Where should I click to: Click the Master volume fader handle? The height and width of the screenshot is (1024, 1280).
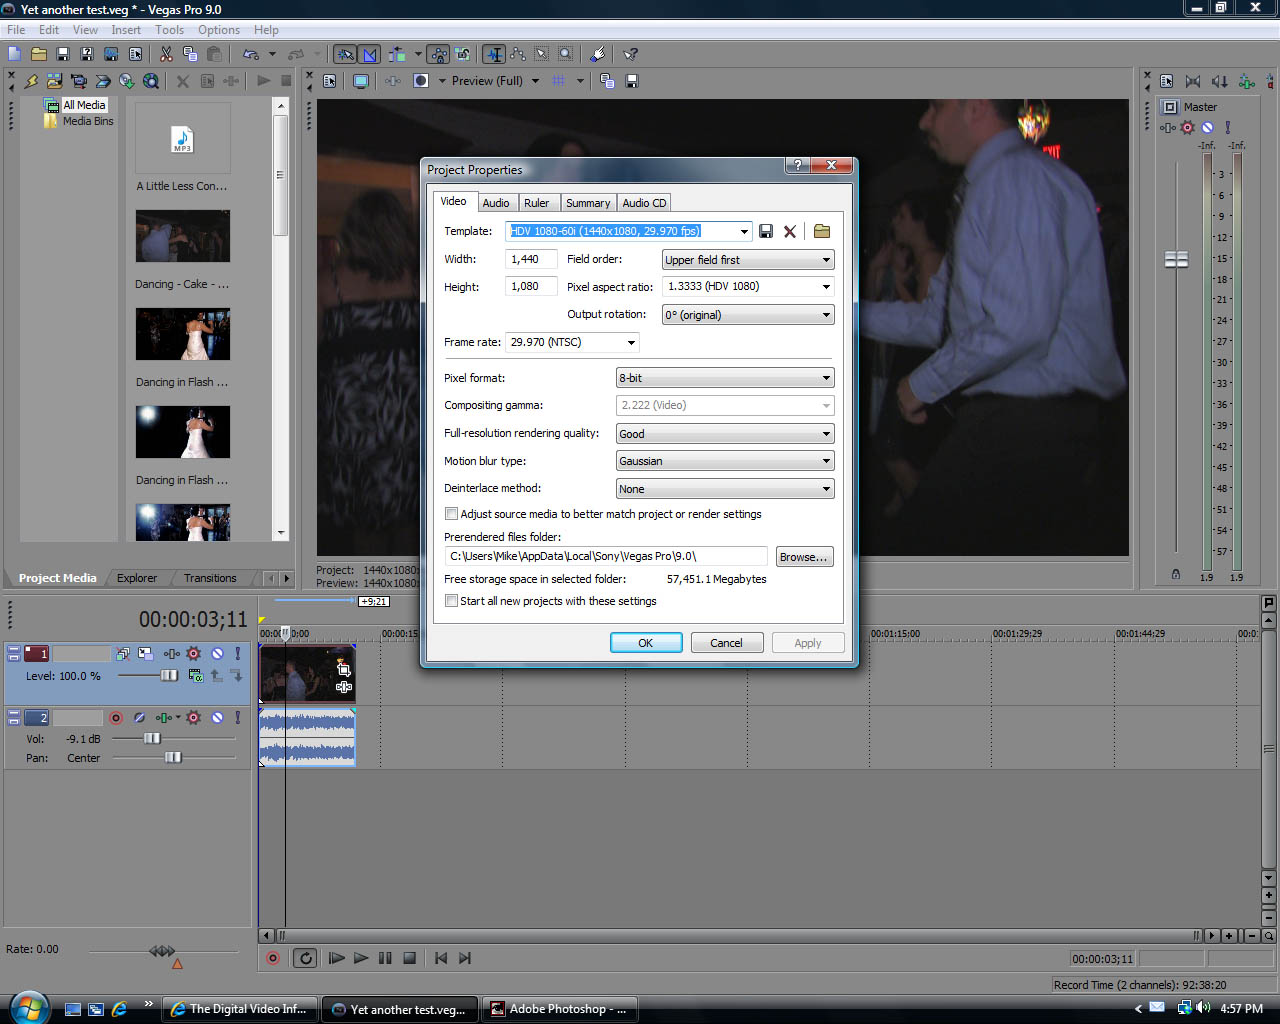[1176, 260]
